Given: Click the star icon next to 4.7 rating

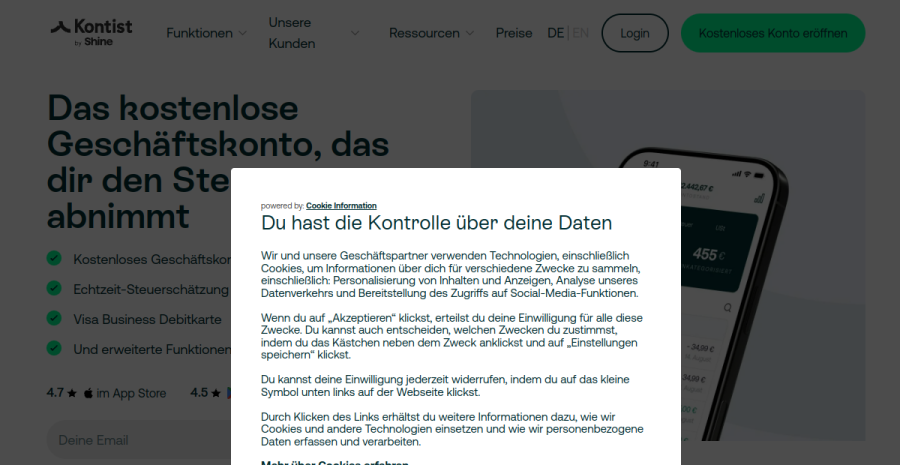Looking at the screenshot, I should [72, 393].
